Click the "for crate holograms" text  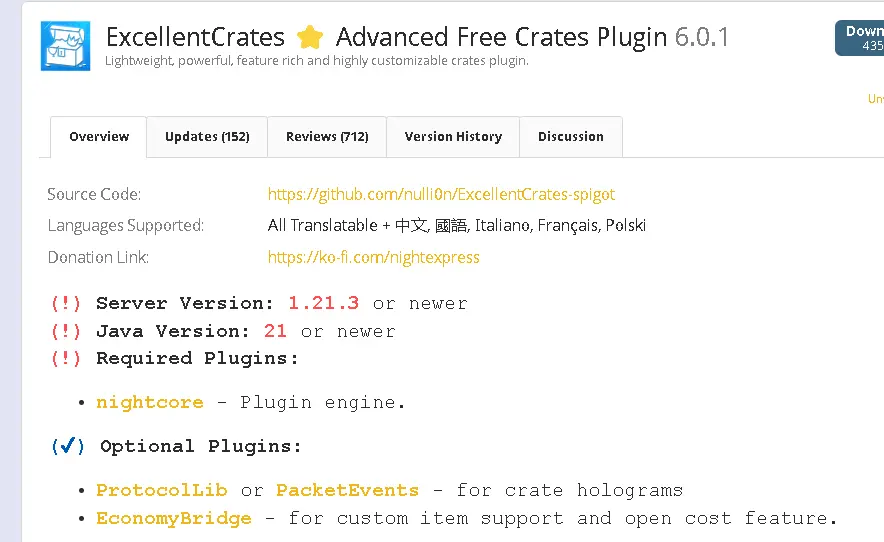tap(569, 491)
